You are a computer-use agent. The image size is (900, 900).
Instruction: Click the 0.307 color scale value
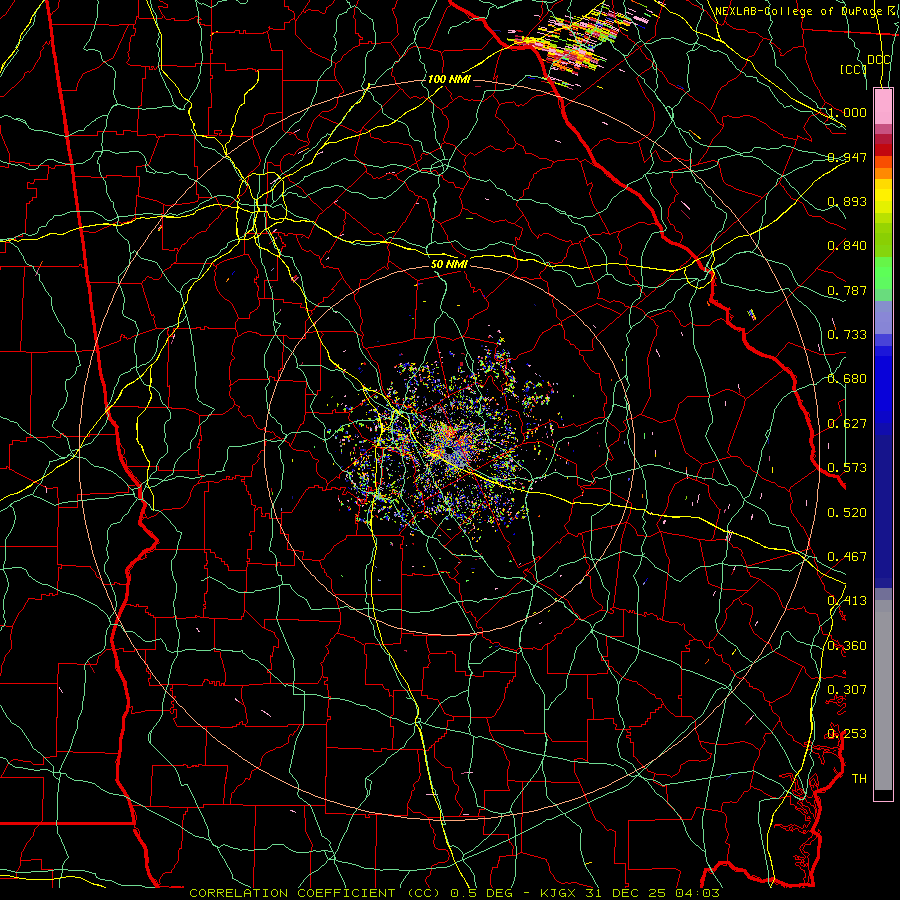pos(847,689)
